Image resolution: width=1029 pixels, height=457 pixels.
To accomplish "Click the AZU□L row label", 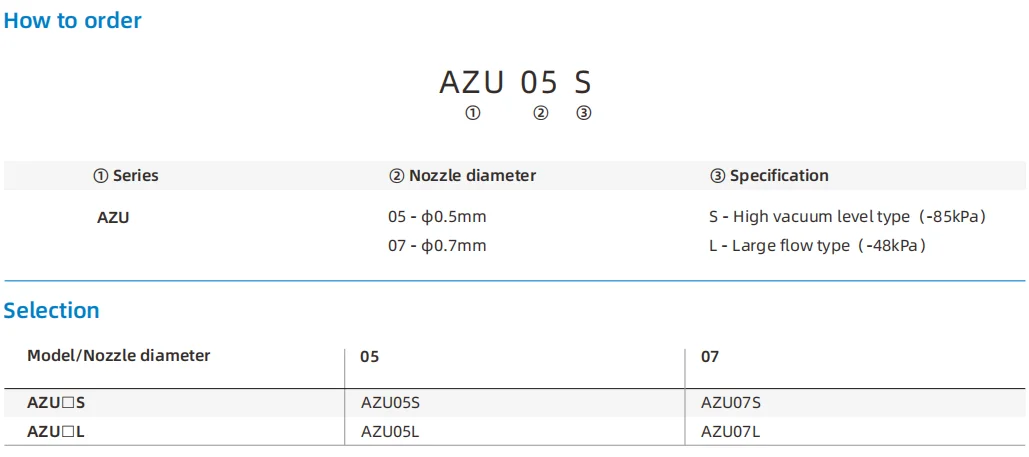I will pos(55,432).
